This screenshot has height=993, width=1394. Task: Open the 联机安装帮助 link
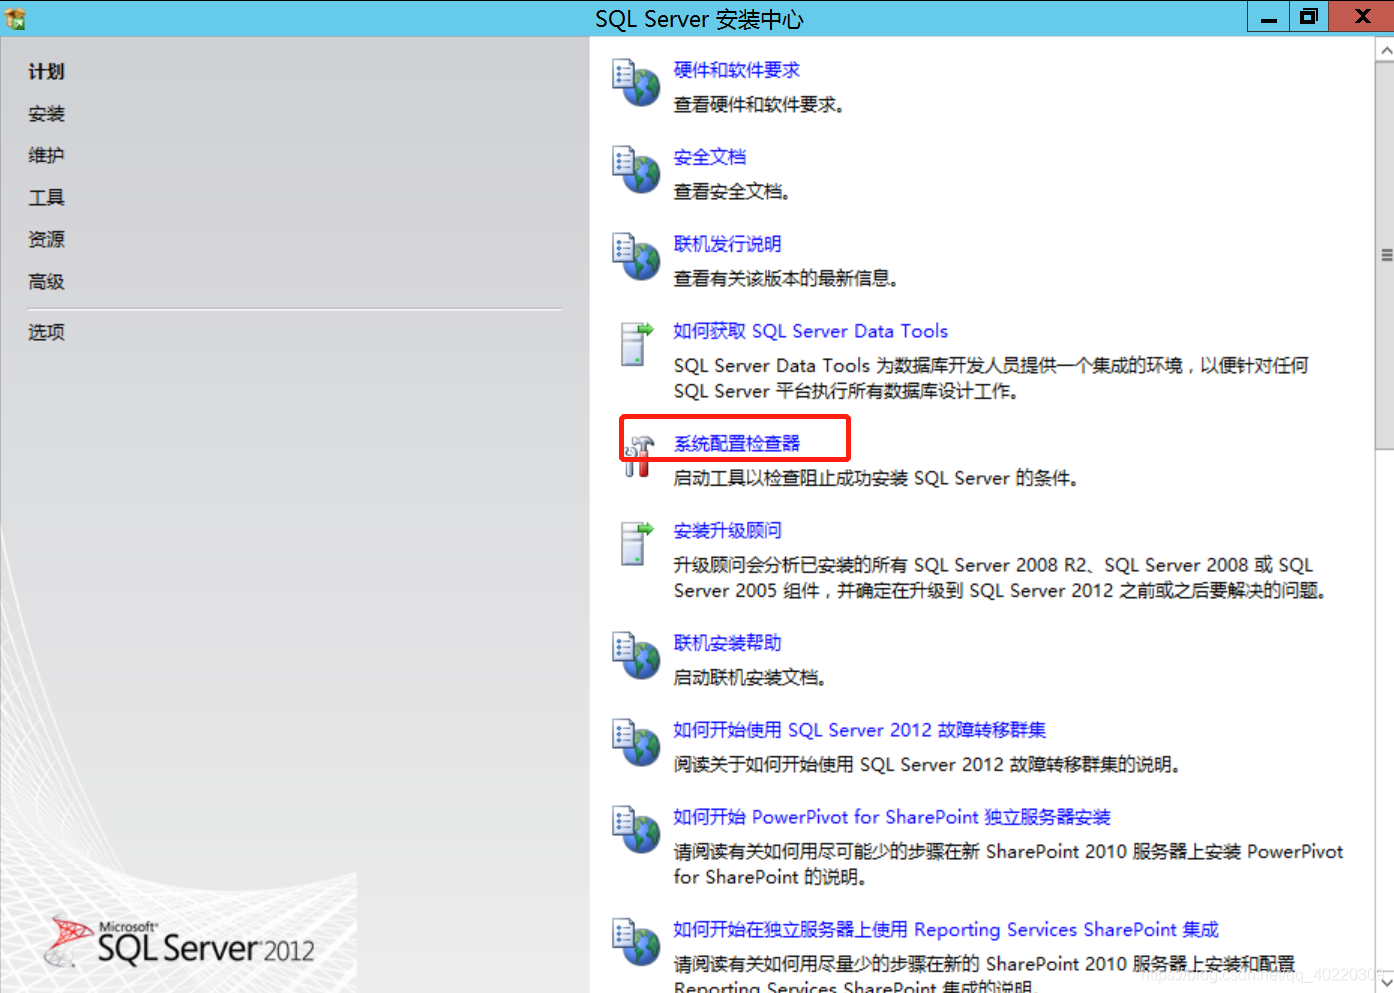pyautogui.click(x=727, y=643)
